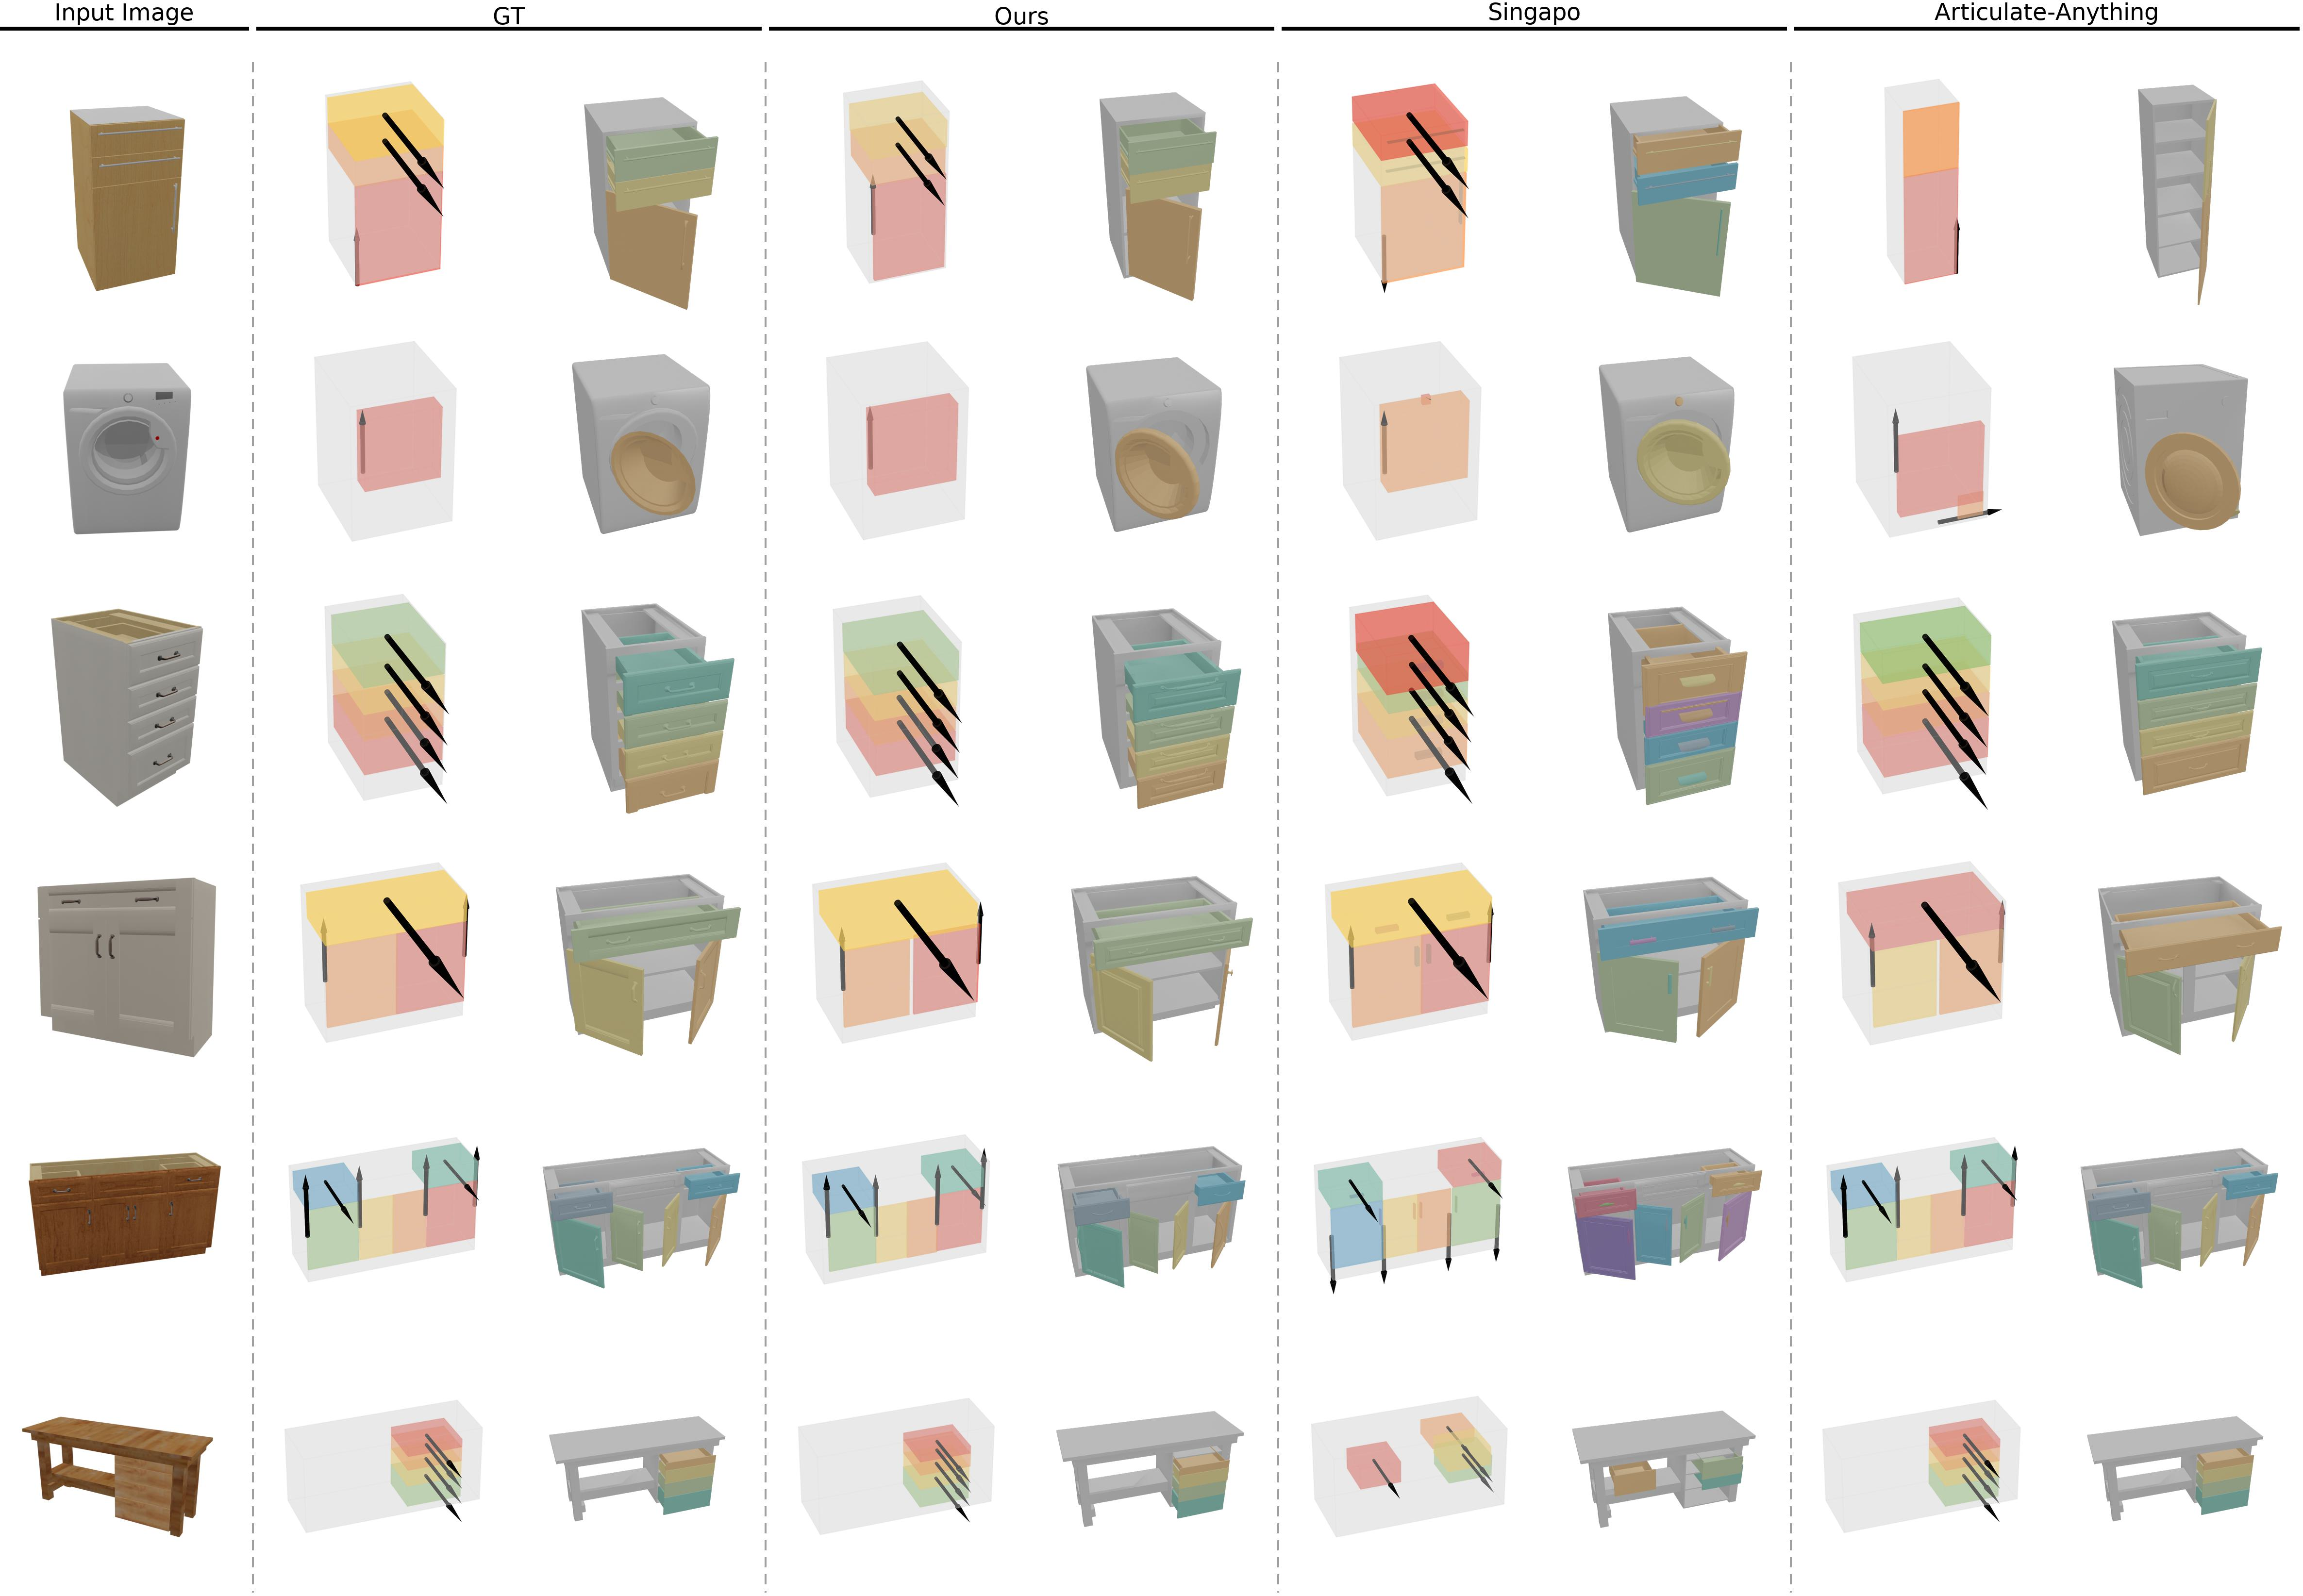View Articulate-Anything four-drawer cabinet mesh render
This screenshot has height=1596, width=2303.
(x=2187, y=704)
